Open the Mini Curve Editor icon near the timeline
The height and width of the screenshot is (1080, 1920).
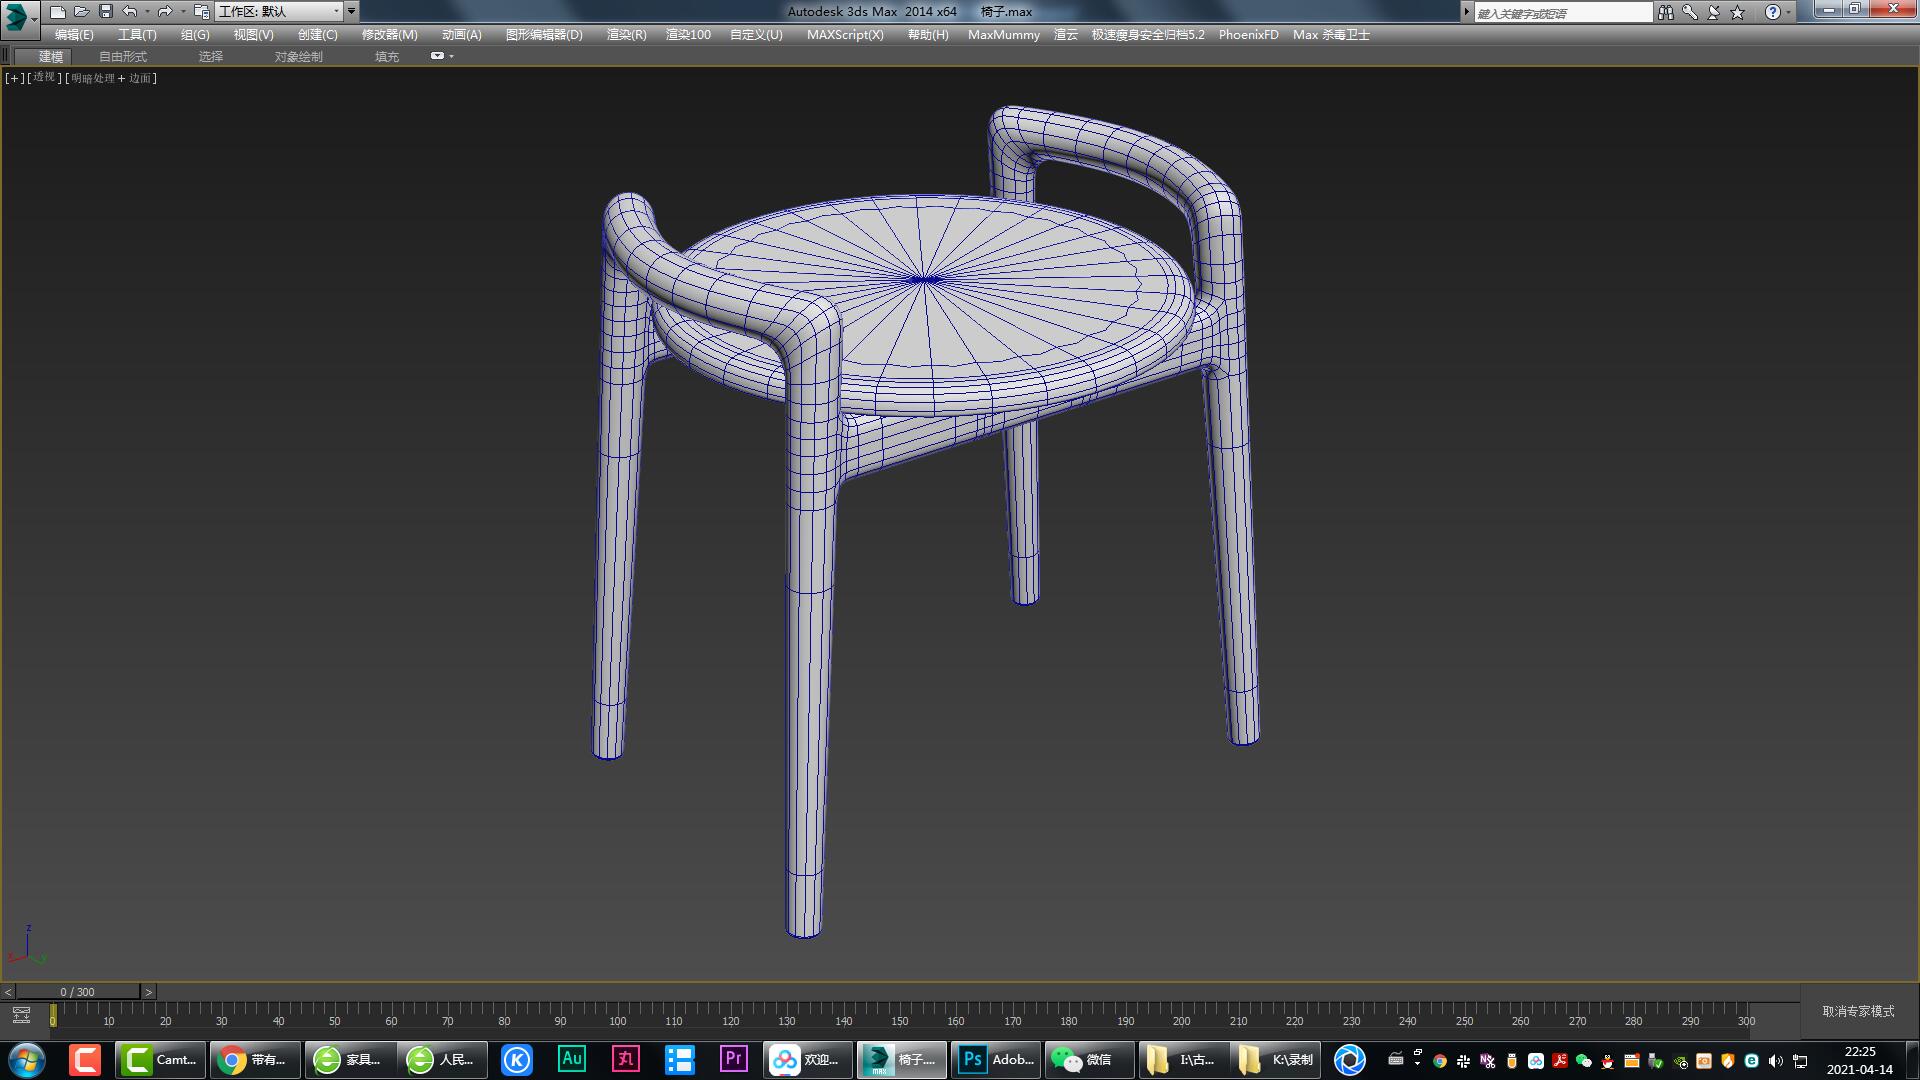[22, 1014]
